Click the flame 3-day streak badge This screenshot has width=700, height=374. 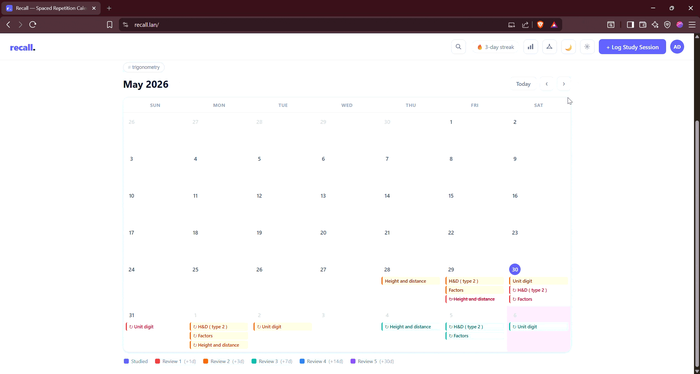tap(495, 47)
